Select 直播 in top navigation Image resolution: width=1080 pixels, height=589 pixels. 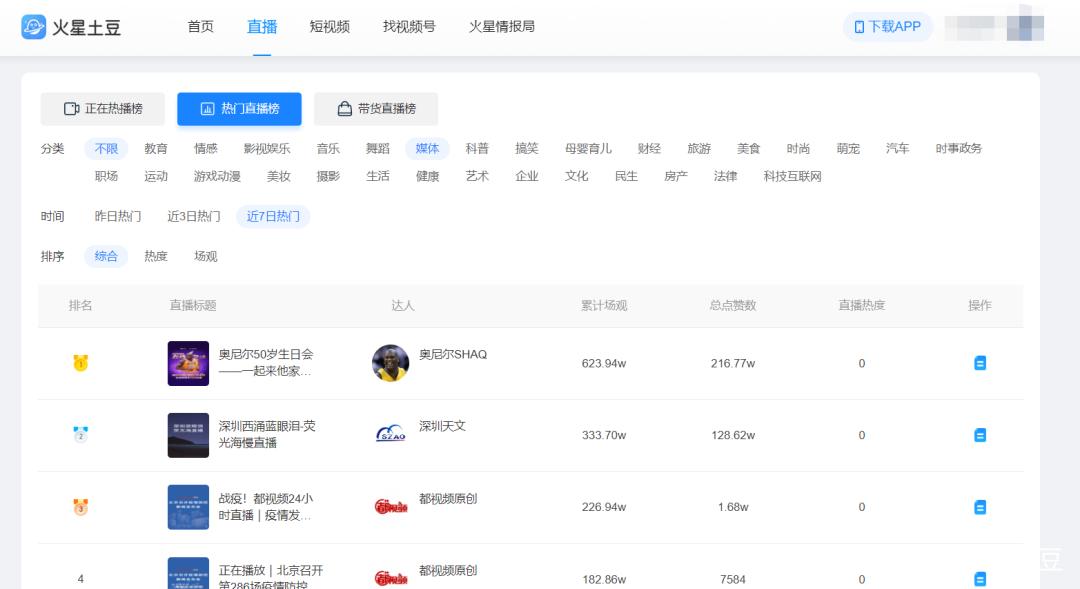click(262, 27)
